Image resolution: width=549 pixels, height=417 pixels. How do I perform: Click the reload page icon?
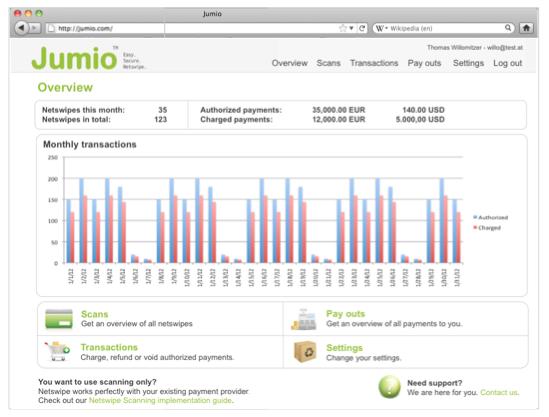(x=362, y=28)
